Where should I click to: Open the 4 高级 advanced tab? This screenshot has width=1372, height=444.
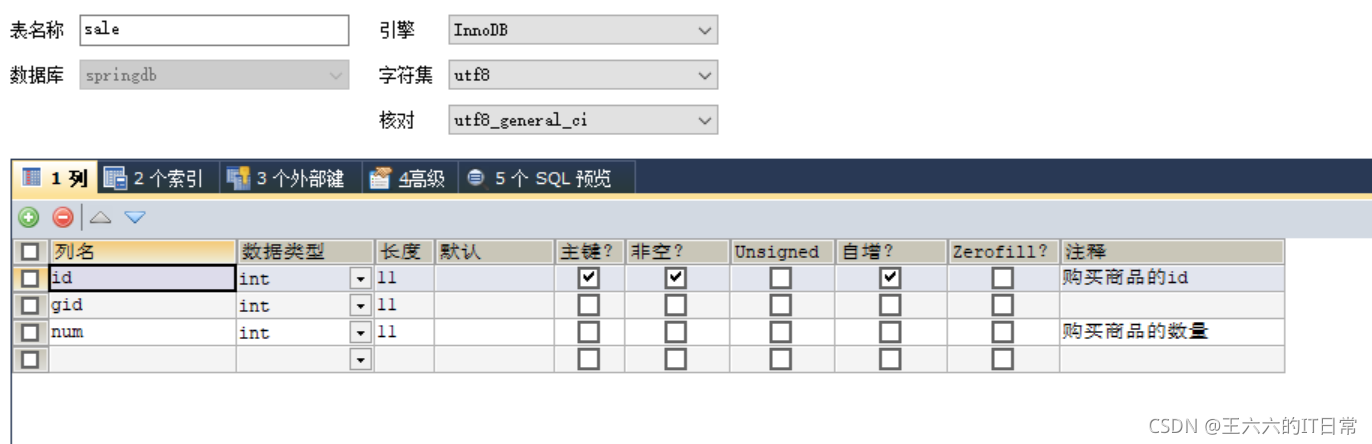(x=407, y=178)
